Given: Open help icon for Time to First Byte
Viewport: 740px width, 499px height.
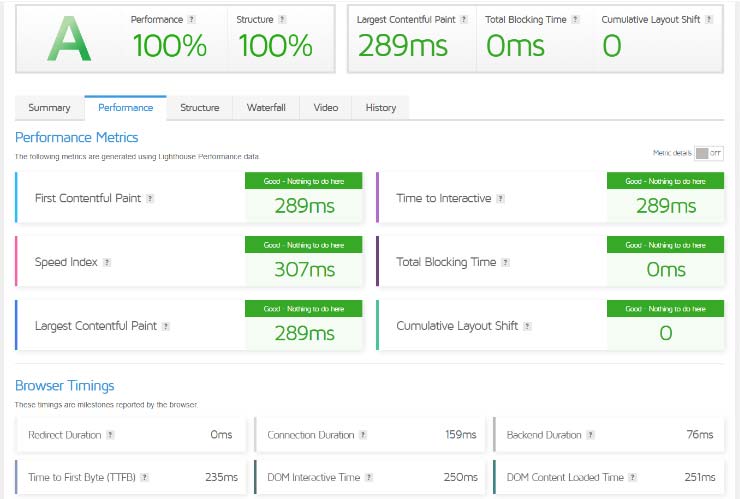Looking at the screenshot, I should (x=144, y=477).
